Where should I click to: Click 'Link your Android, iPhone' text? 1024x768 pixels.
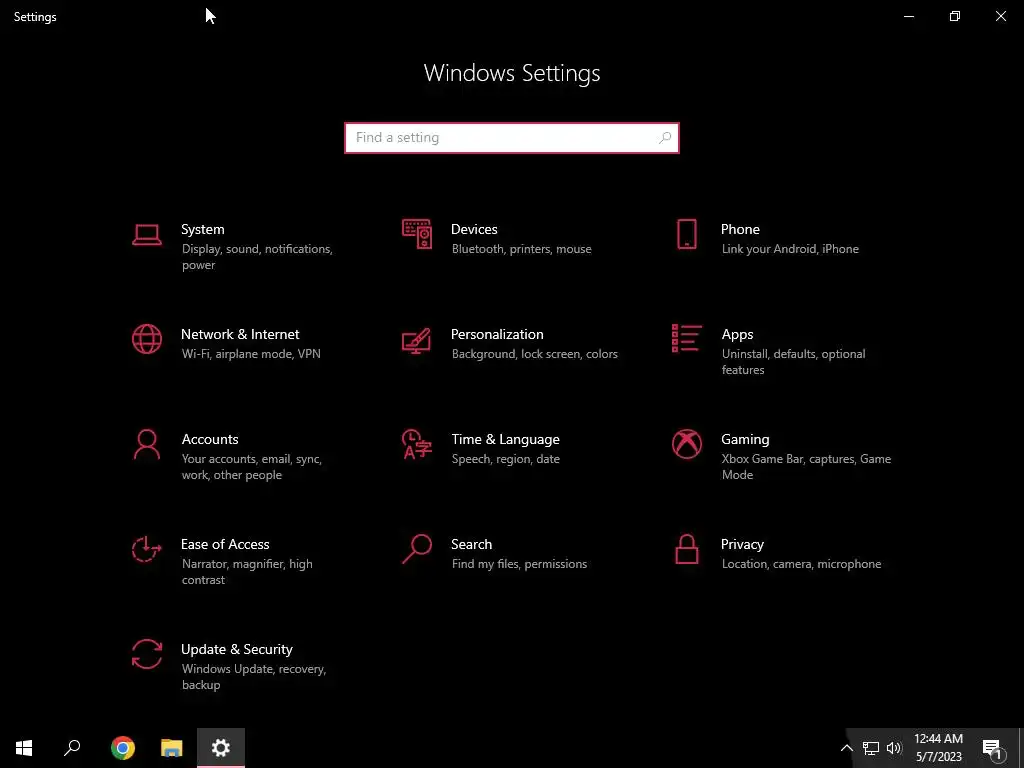pyautogui.click(x=790, y=249)
